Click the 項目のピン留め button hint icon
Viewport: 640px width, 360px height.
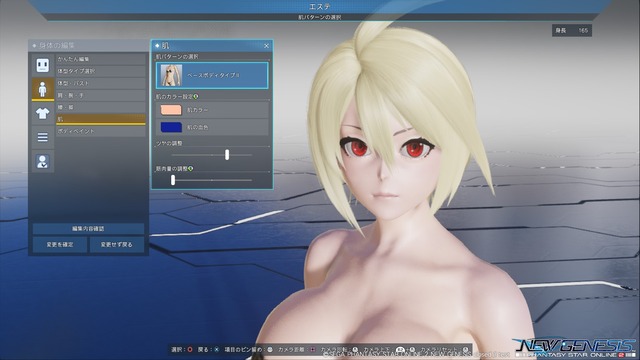point(270,350)
